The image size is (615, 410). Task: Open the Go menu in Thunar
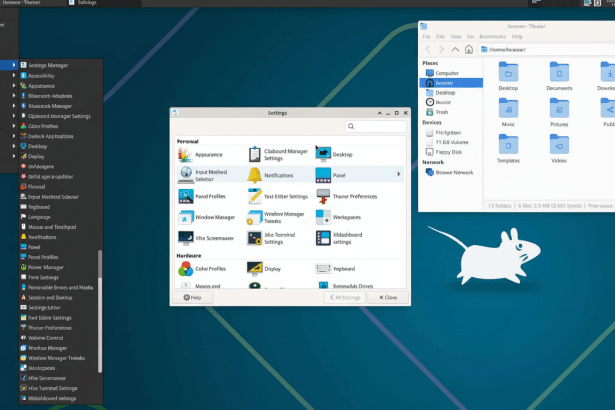[471, 36]
